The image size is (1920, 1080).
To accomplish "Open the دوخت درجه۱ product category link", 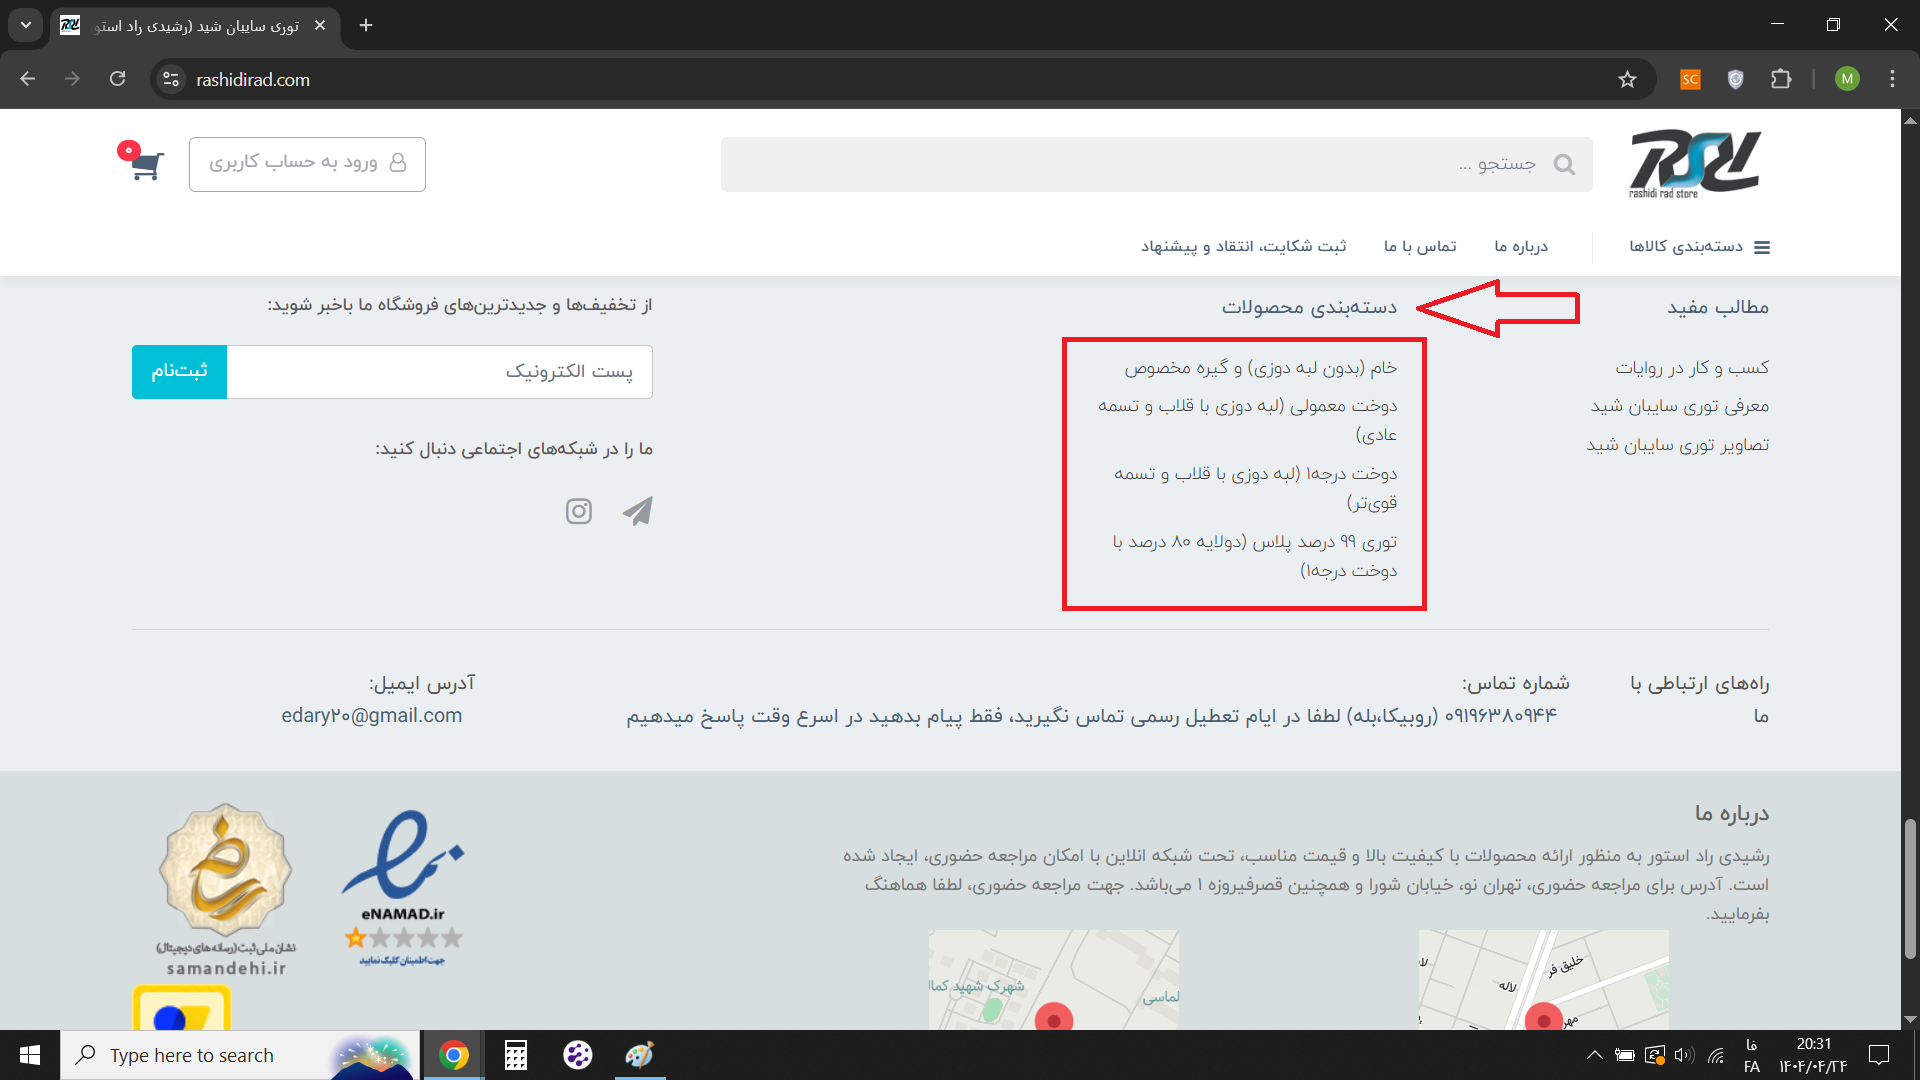I will coord(1255,488).
